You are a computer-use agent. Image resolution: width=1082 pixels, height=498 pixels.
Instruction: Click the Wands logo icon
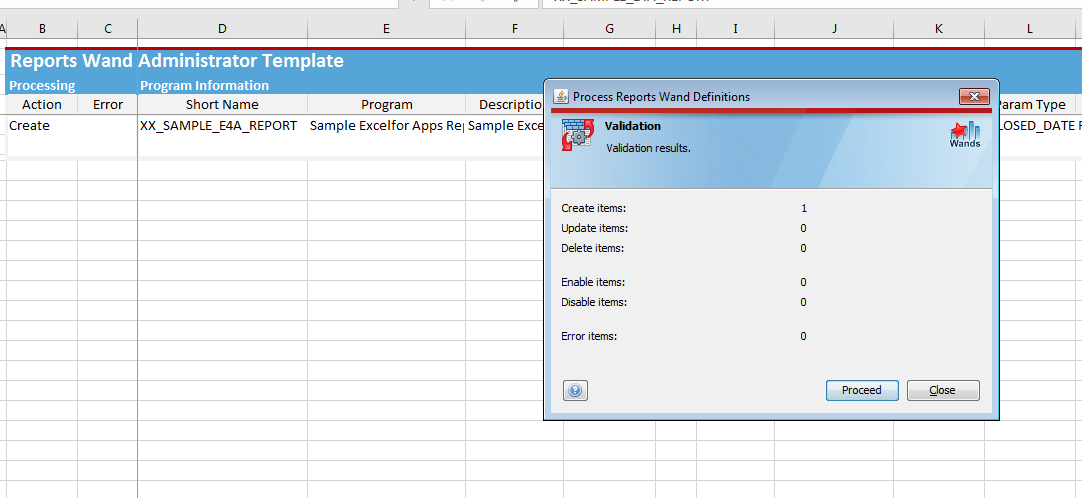click(965, 135)
